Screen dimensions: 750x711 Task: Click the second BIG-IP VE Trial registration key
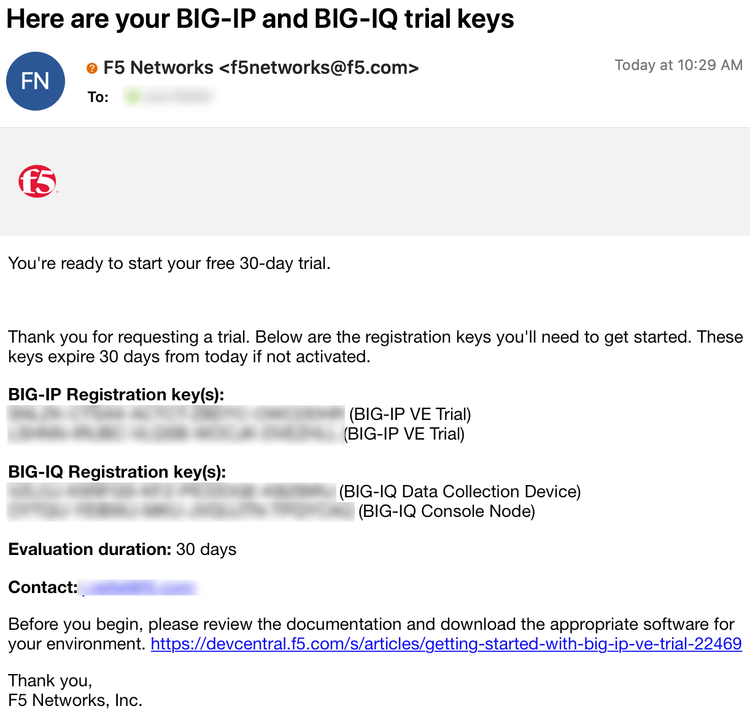click(173, 434)
